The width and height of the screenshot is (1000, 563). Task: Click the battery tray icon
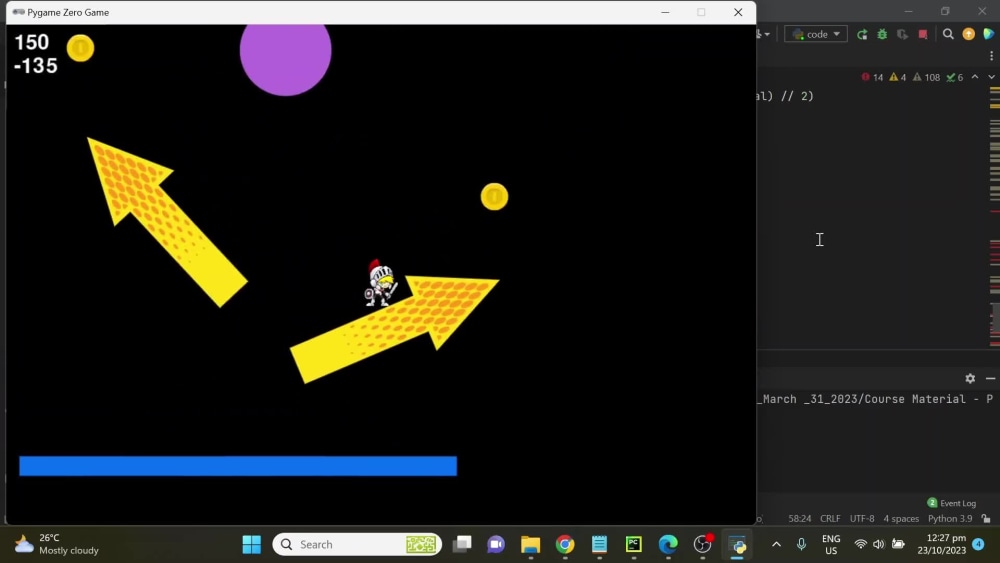click(898, 545)
